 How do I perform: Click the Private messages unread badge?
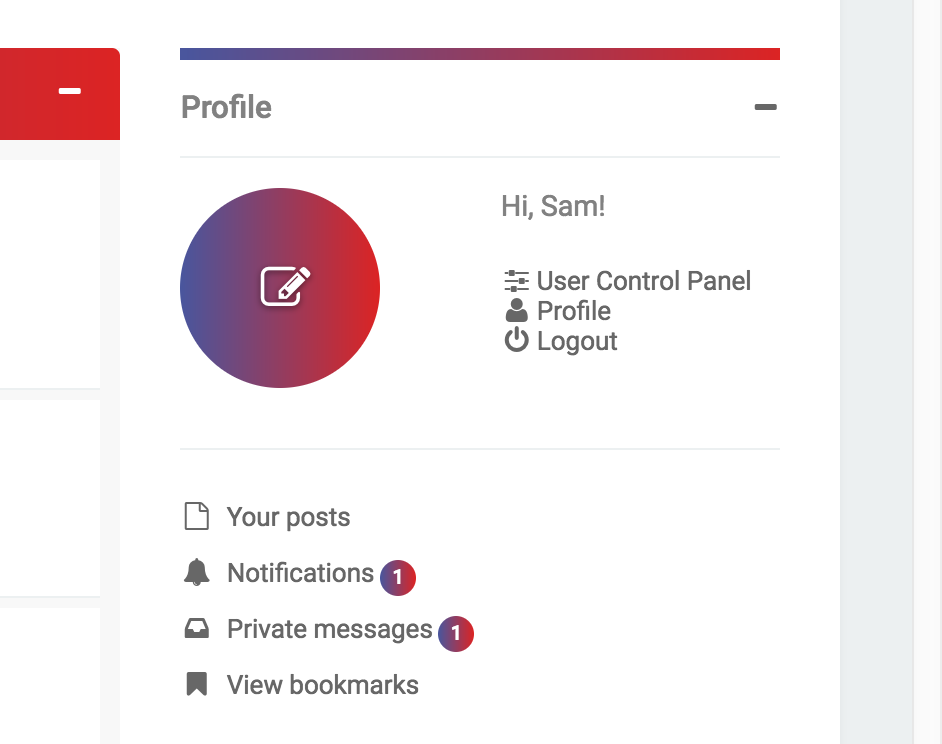click(x=456, y=633)
